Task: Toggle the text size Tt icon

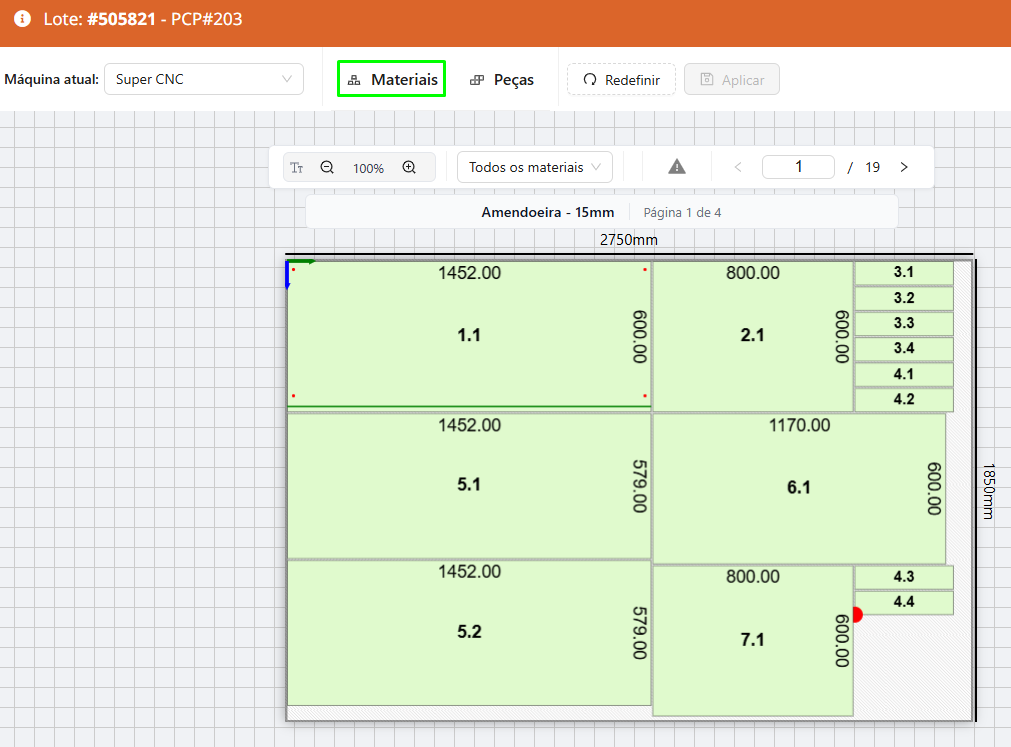Action: point(297,168)
